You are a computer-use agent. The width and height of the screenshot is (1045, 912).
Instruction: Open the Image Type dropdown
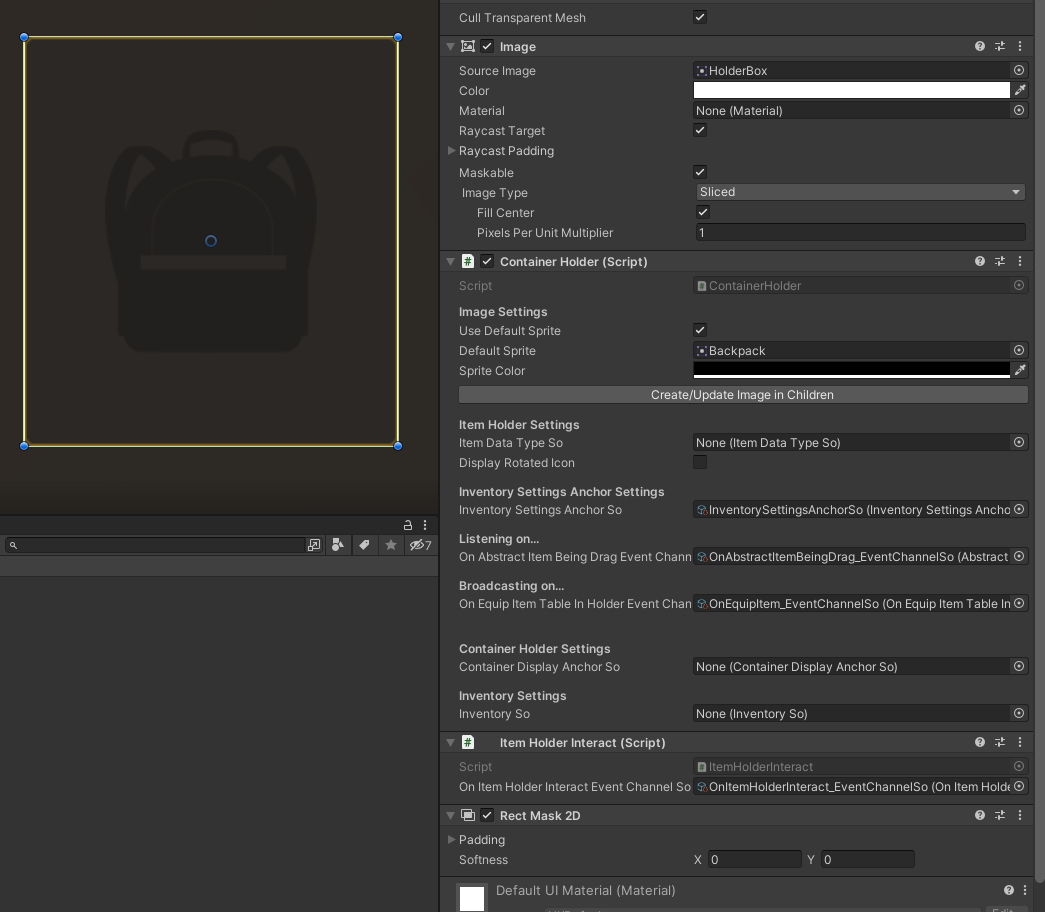point(860,191)
